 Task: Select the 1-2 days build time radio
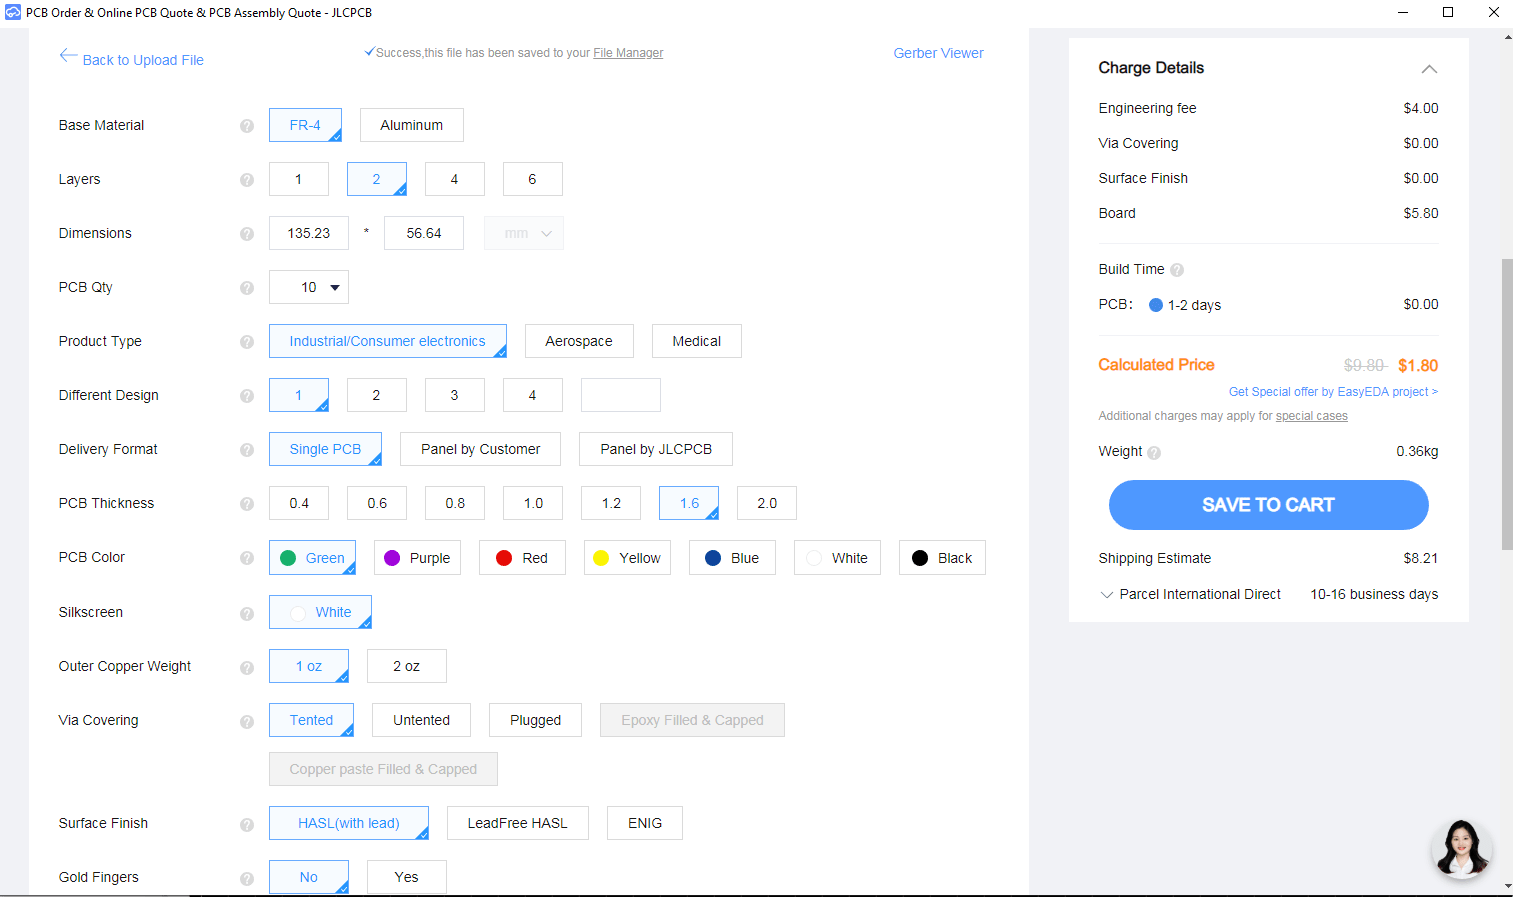[1156, 305]
